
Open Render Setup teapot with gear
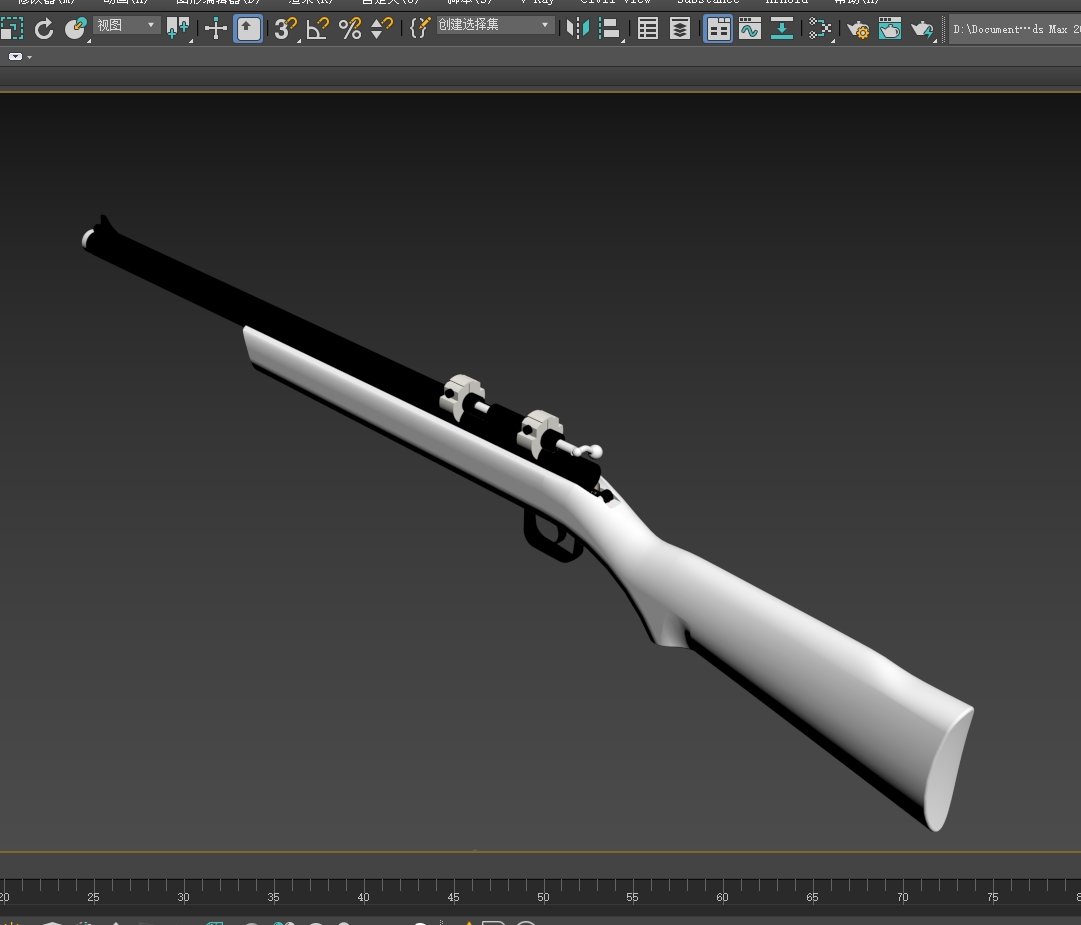coord(858,29)
